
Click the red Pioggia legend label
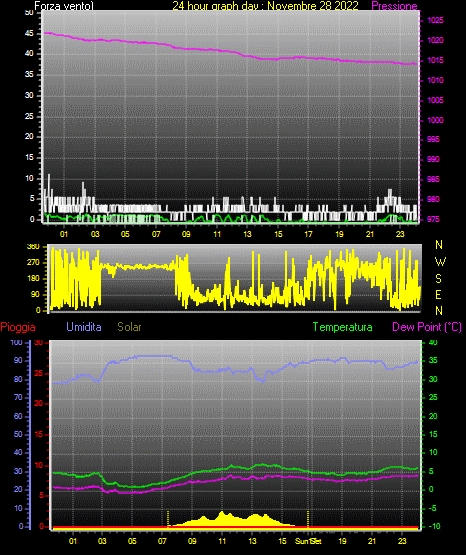(x=18, y=327)
